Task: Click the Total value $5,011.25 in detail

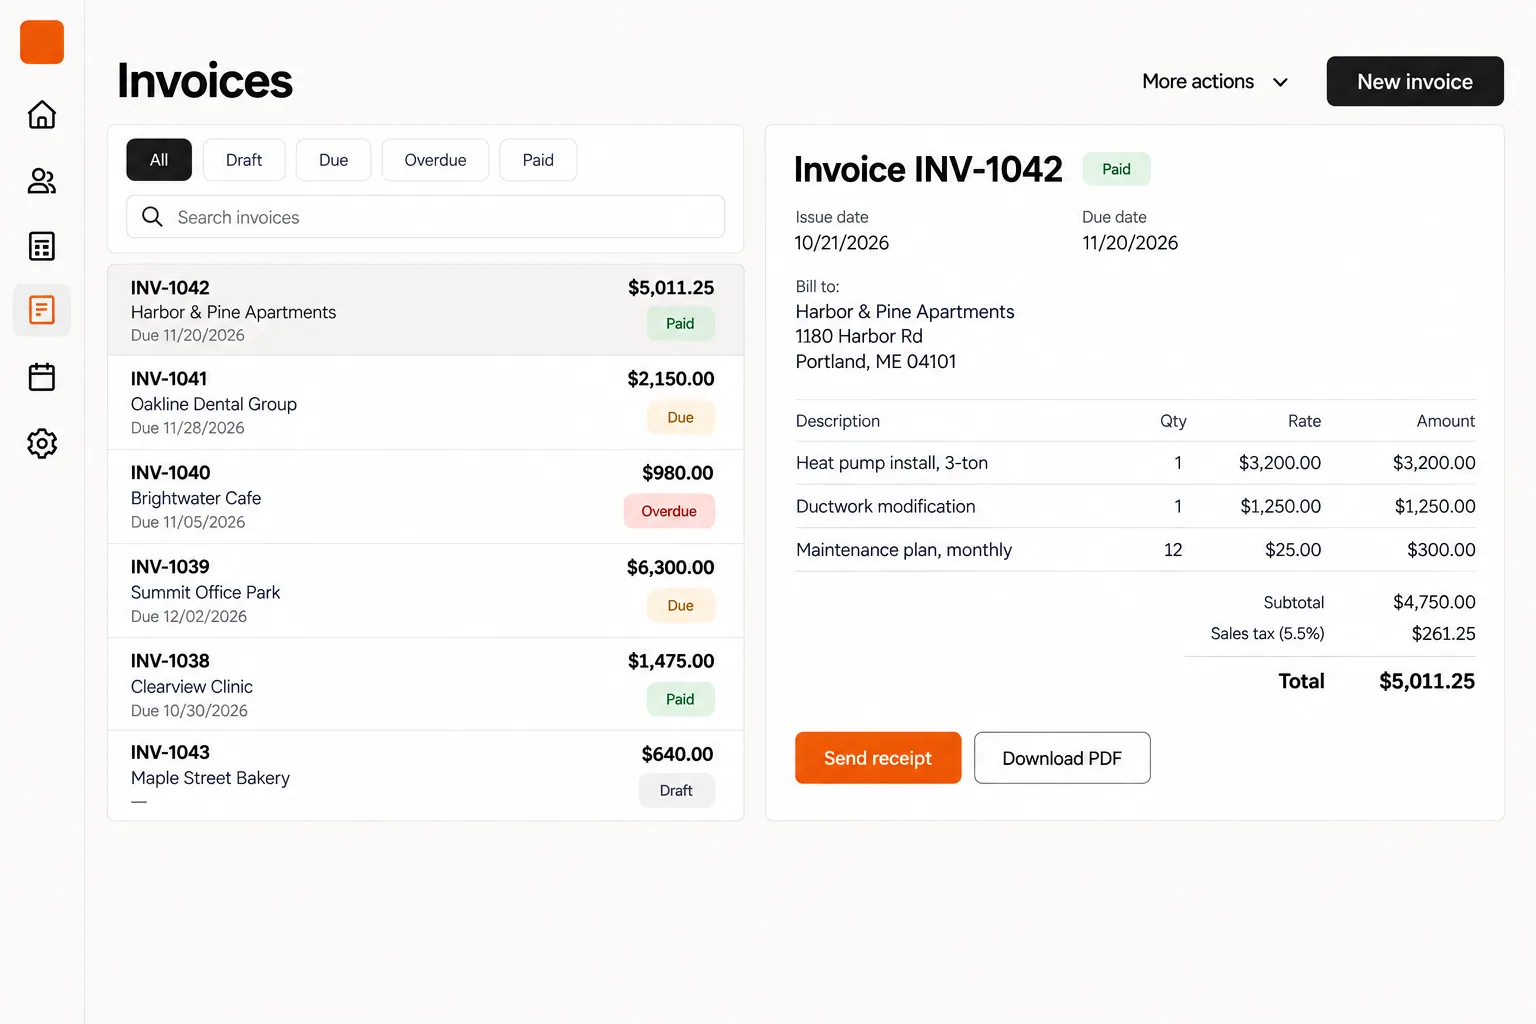Action: (x=1427, y=681)
